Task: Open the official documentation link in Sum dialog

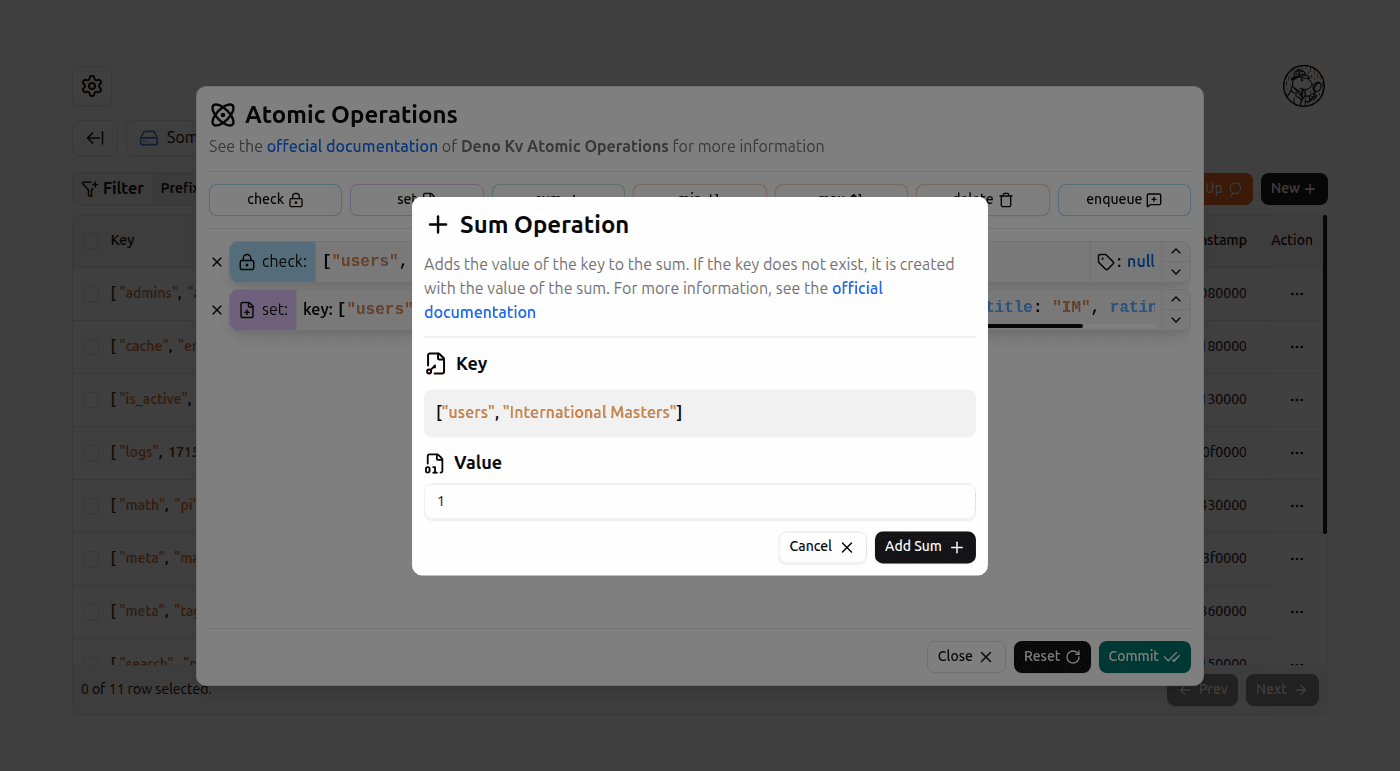Action: click(x=480, y=311)
